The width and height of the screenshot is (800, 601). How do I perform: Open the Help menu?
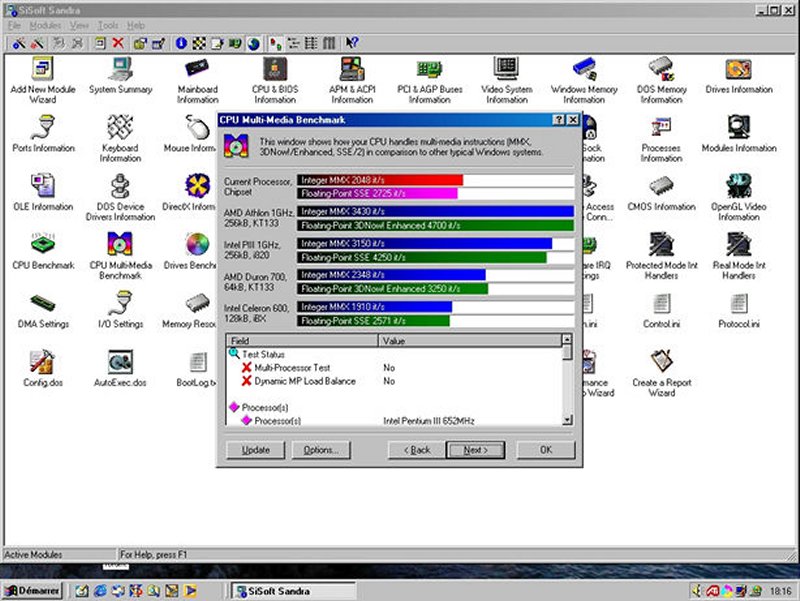click(136, 25)
